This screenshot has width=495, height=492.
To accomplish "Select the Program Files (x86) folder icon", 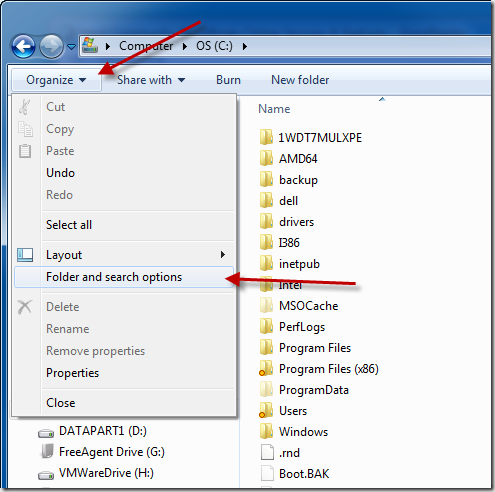I will point(266,369).
